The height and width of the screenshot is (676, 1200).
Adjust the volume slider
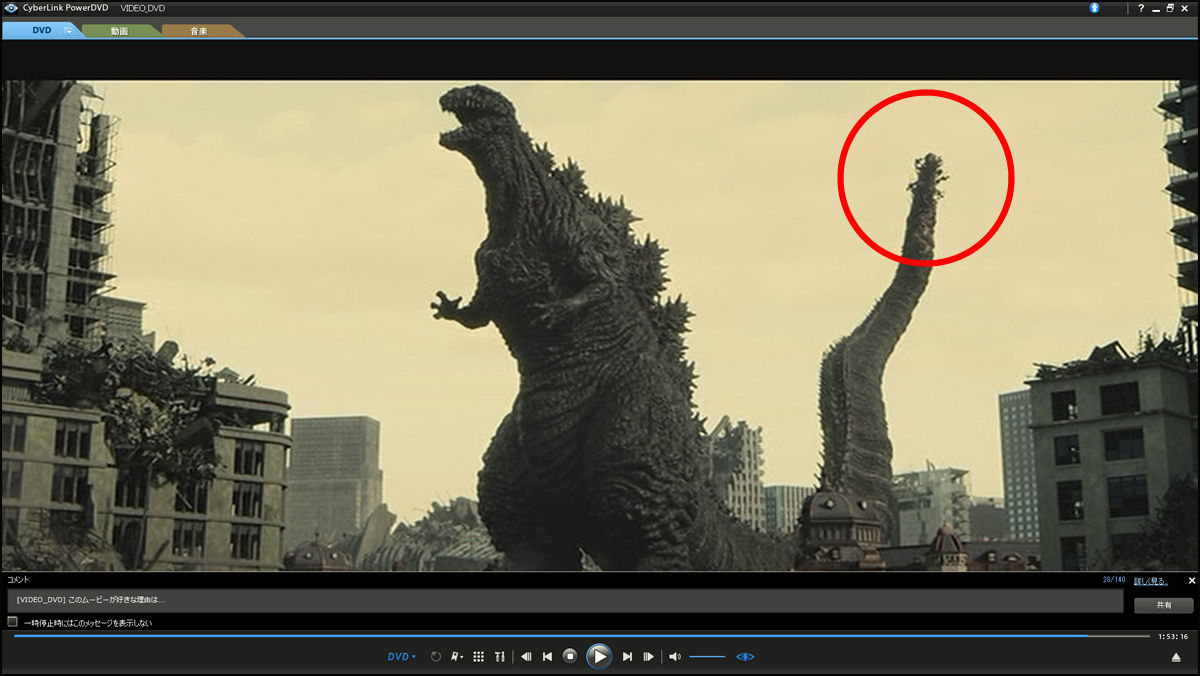click(x=707, y=656)
